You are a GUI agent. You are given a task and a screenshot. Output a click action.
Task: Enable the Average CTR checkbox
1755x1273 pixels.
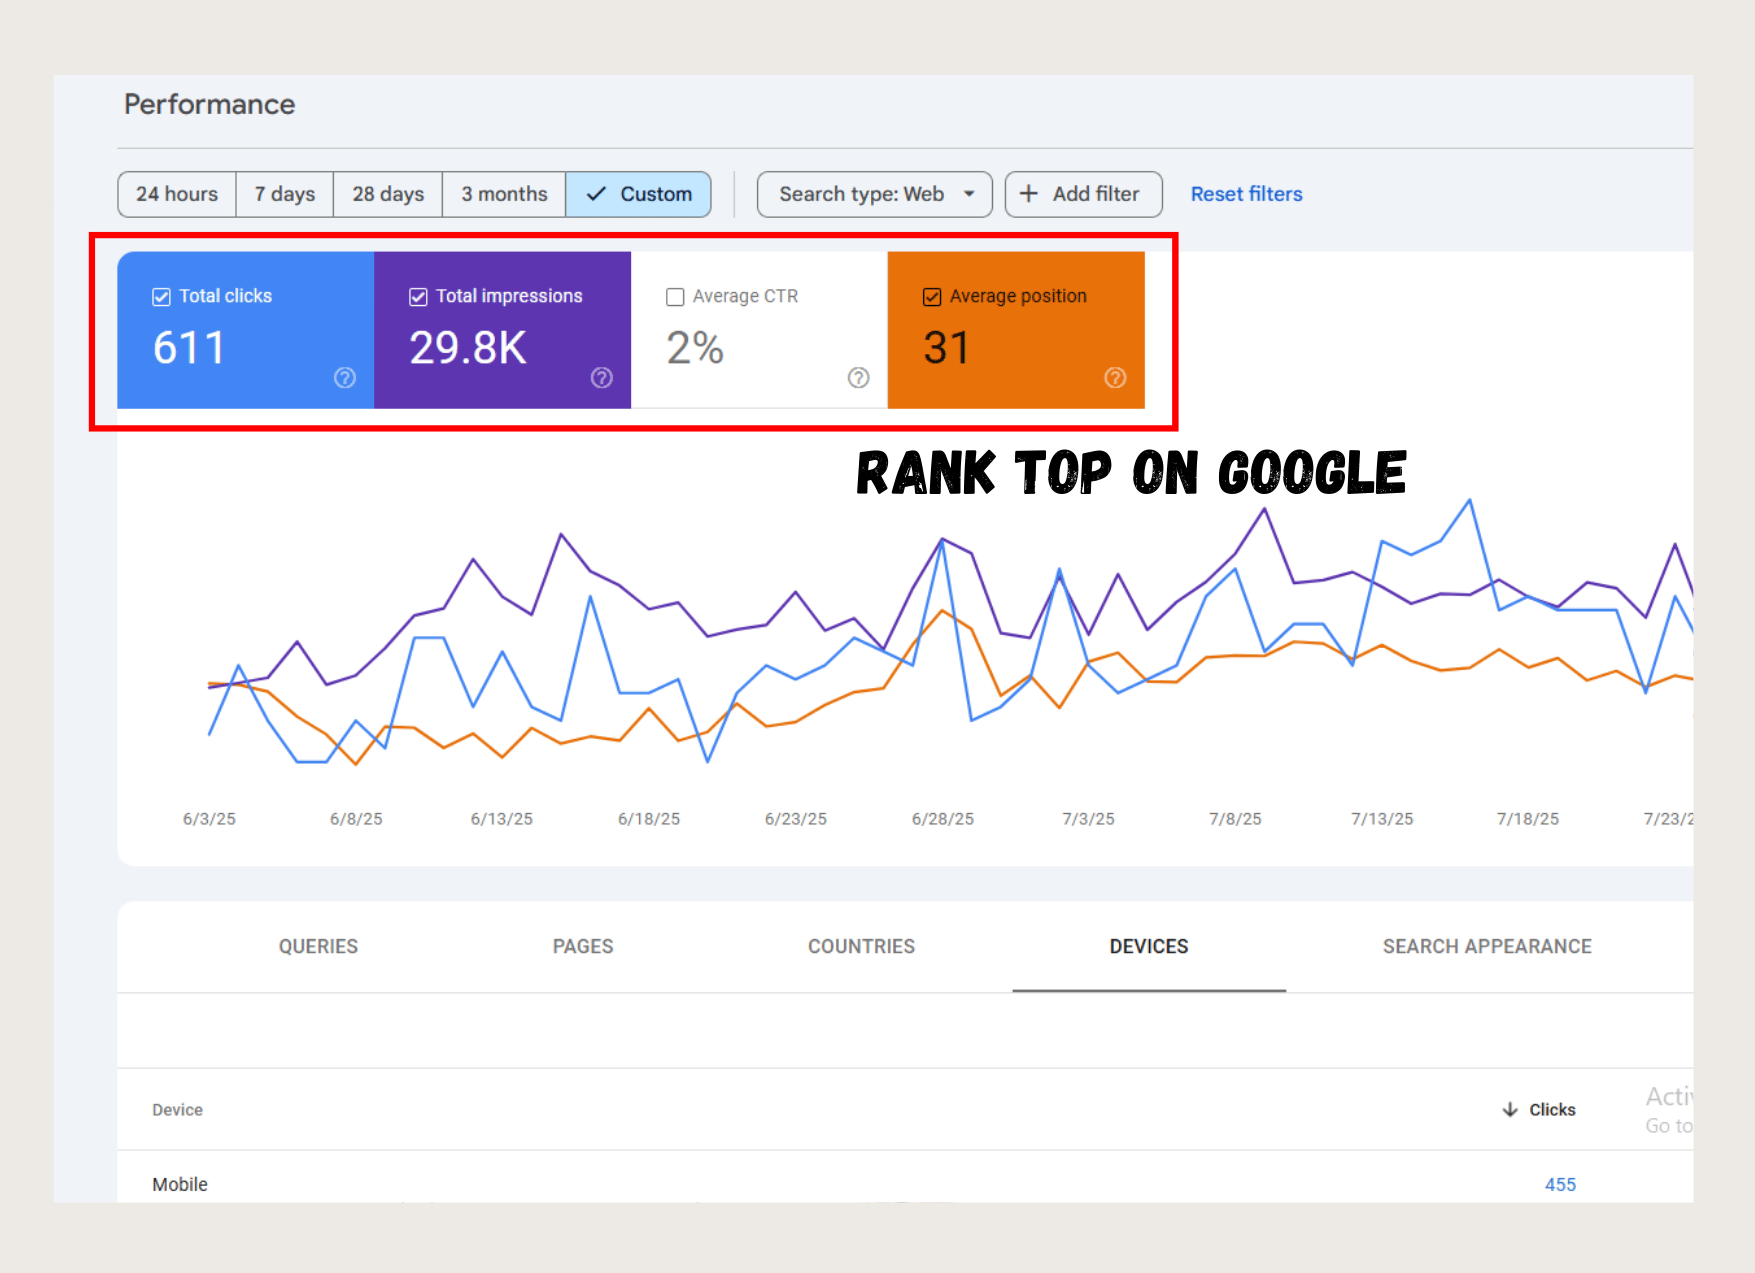(x=675, y=296)
